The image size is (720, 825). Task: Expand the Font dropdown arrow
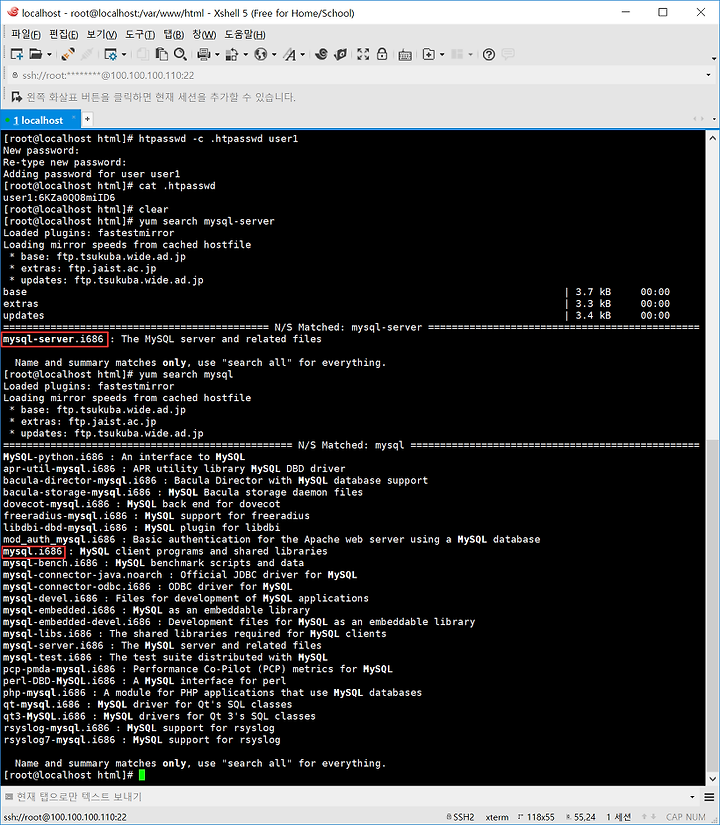(x=303, y=54)
